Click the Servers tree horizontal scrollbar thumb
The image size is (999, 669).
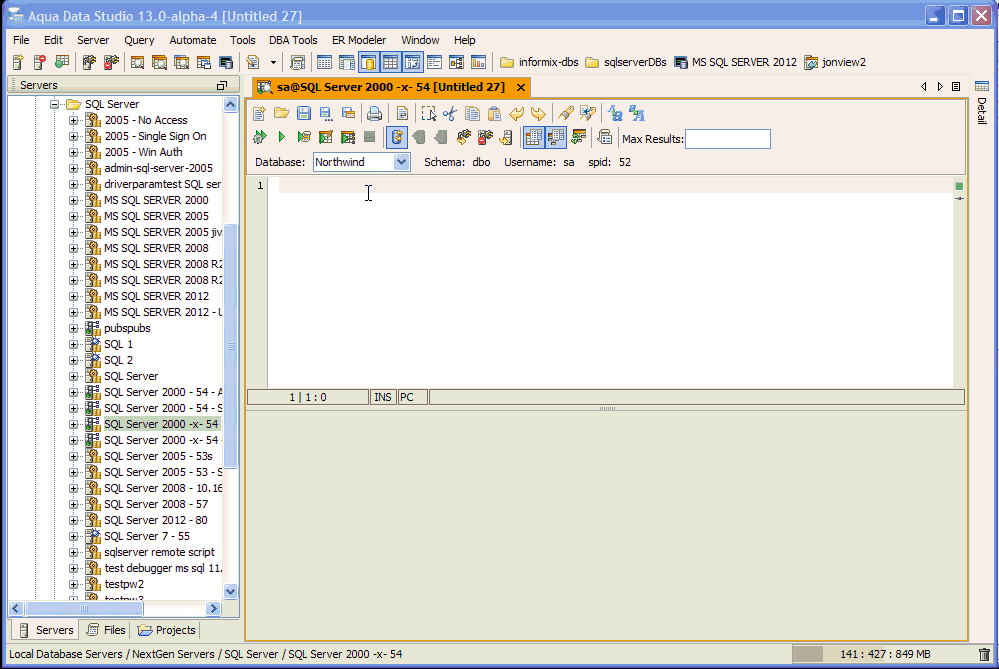coord(83,608)
